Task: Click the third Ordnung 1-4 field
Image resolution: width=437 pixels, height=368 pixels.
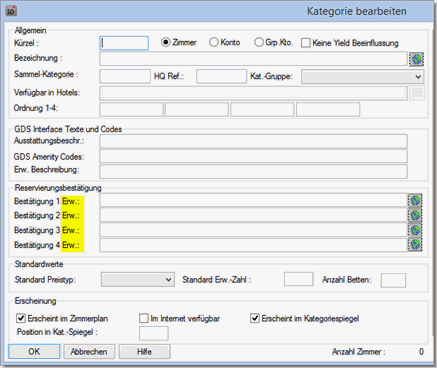Action: pyautogui.click(x=262, y=110)
